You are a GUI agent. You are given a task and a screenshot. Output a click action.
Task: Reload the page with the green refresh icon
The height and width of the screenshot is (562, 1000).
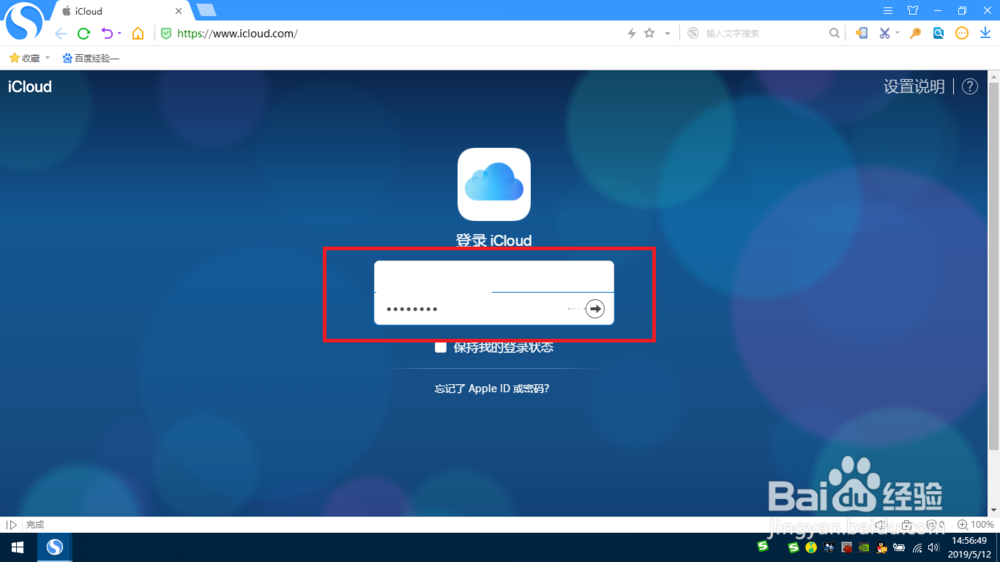84,33
